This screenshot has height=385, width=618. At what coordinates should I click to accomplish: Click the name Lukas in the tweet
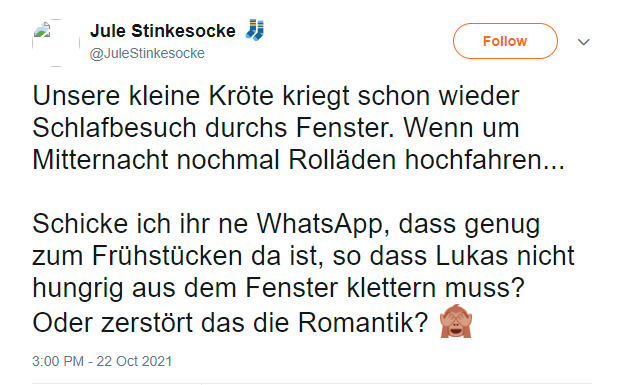tap(472, 256)
